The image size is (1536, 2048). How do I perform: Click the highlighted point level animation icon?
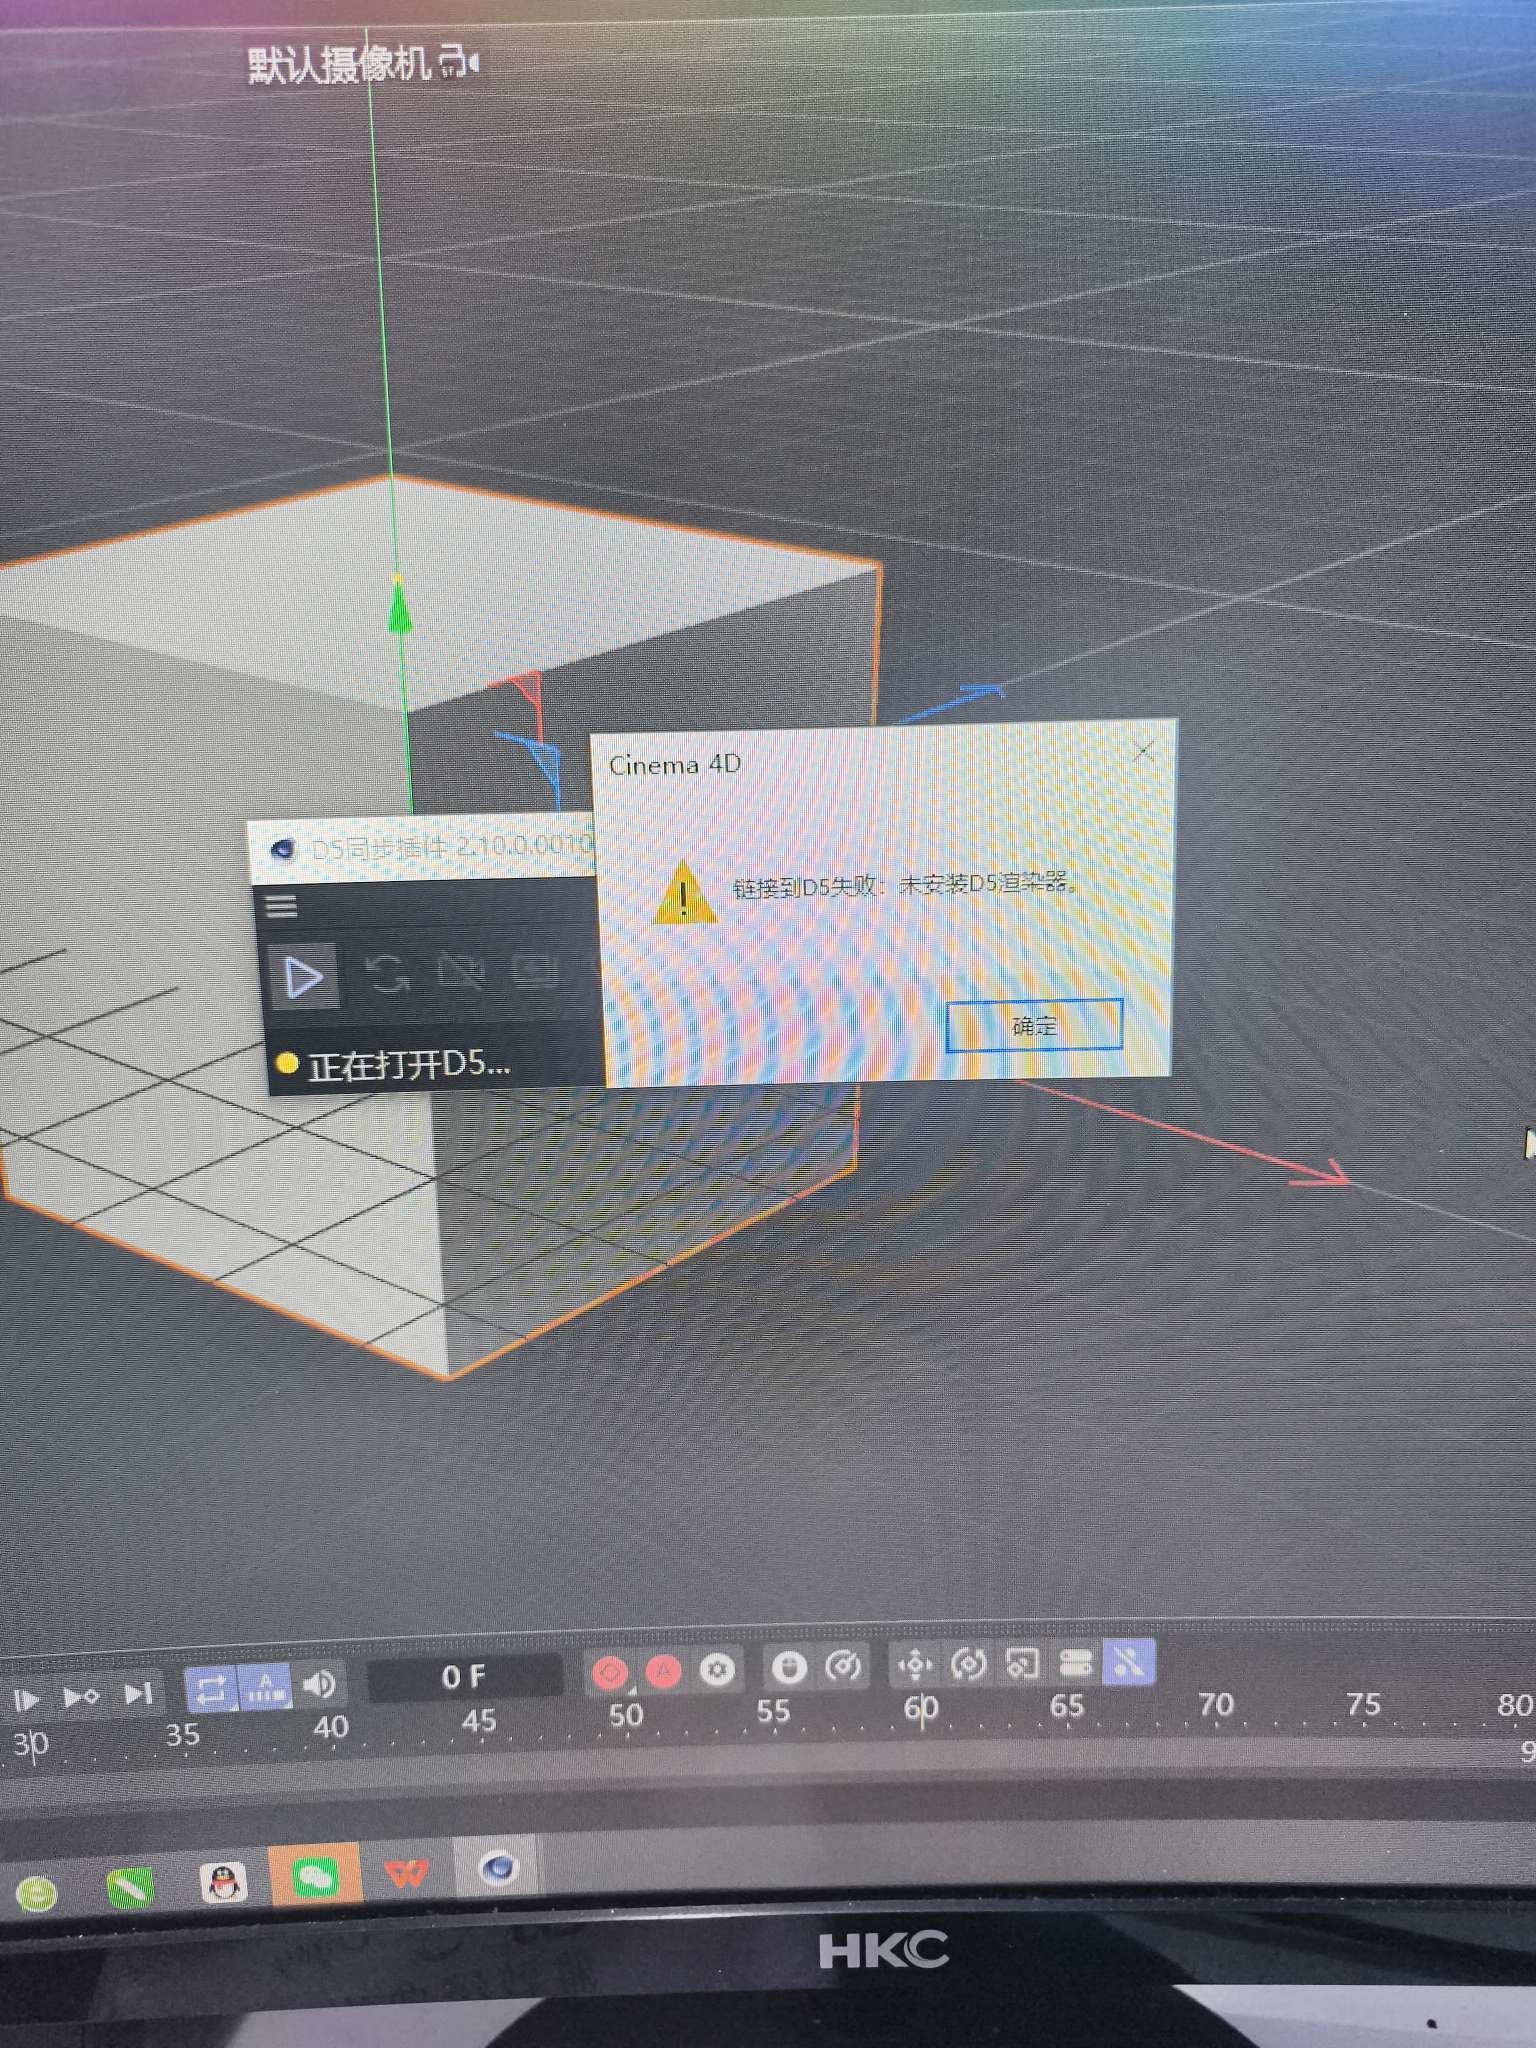(1128, 1662)
